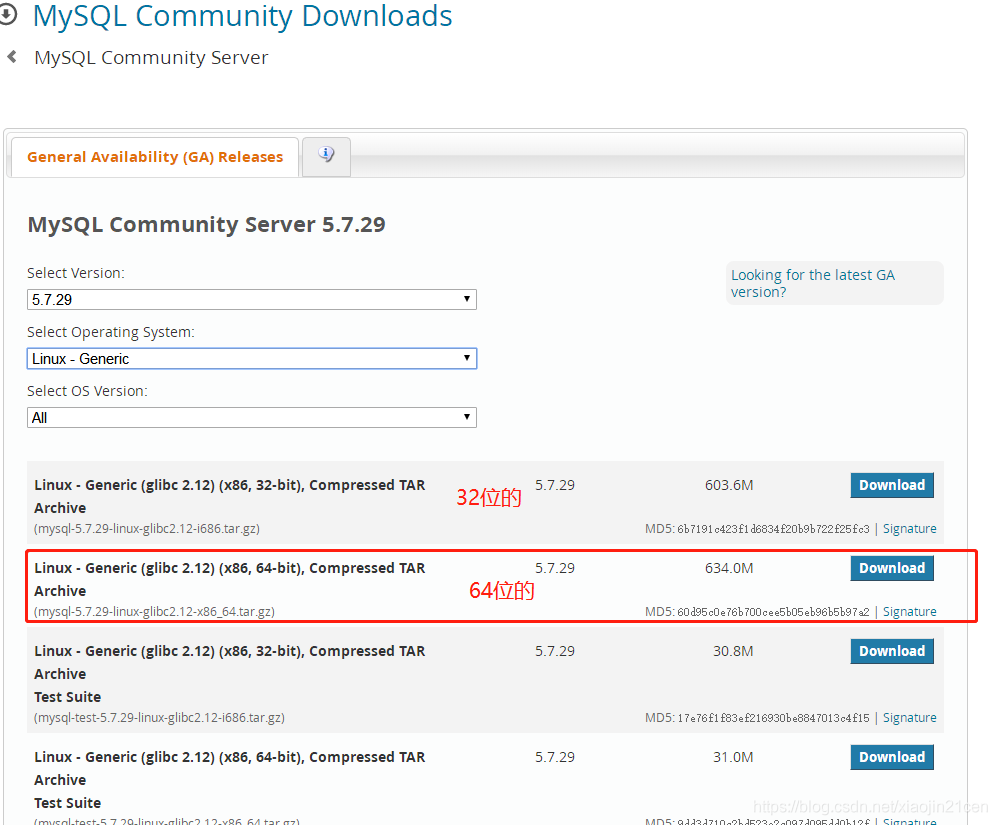
Task: Click MySQL Community Downloads heading
Action: click(242, 15)
